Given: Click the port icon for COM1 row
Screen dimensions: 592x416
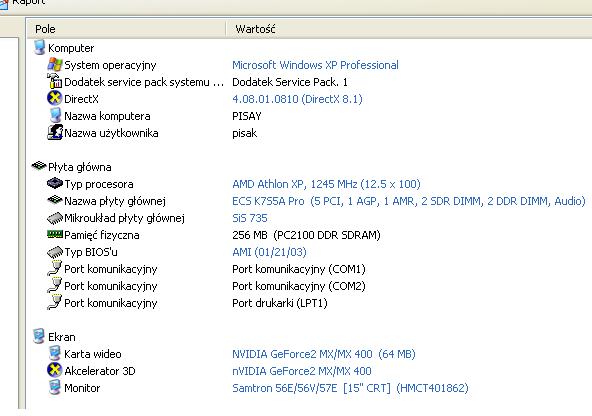Looking at the screenshot, I should [55, 268].
